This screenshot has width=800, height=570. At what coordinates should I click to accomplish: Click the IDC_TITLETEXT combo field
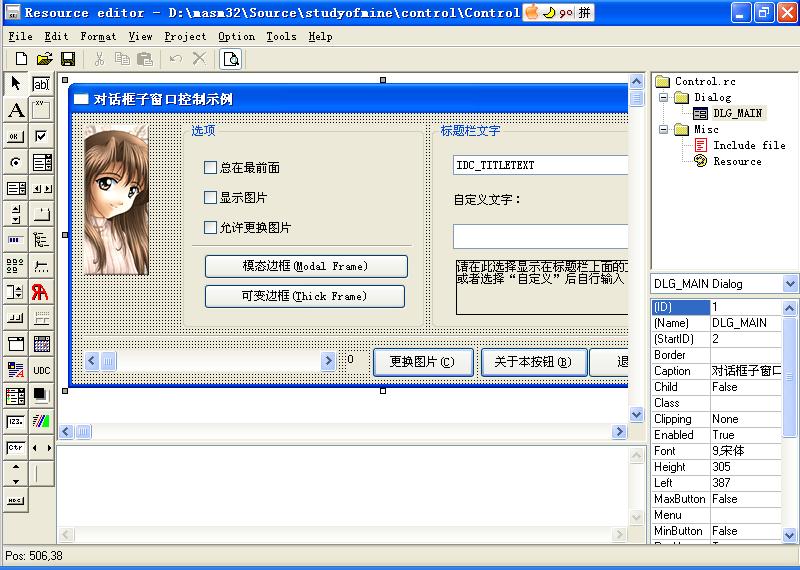click(540, 165)
